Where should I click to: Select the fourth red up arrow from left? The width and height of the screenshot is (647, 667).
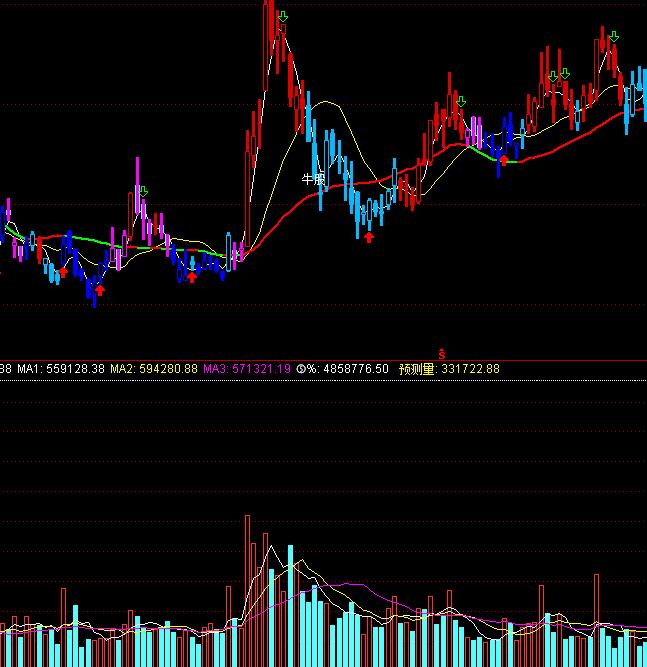point(369,237)
